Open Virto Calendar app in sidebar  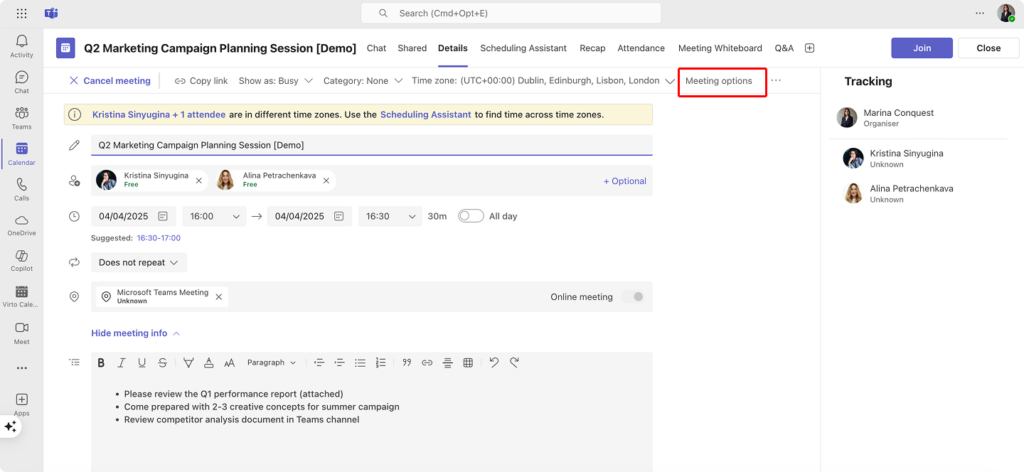pyautogui.click(x=22, y=296)
